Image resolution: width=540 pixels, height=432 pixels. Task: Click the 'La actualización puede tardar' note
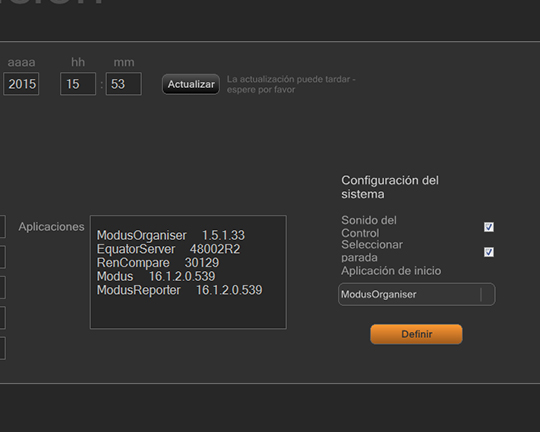tap(291, 84)
